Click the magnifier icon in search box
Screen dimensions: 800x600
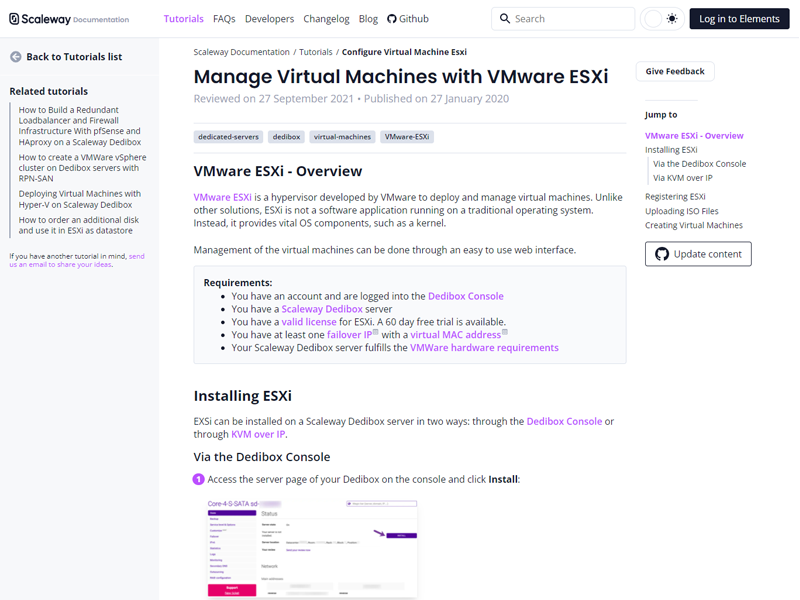pyautogui.click(x=505, y=19)
